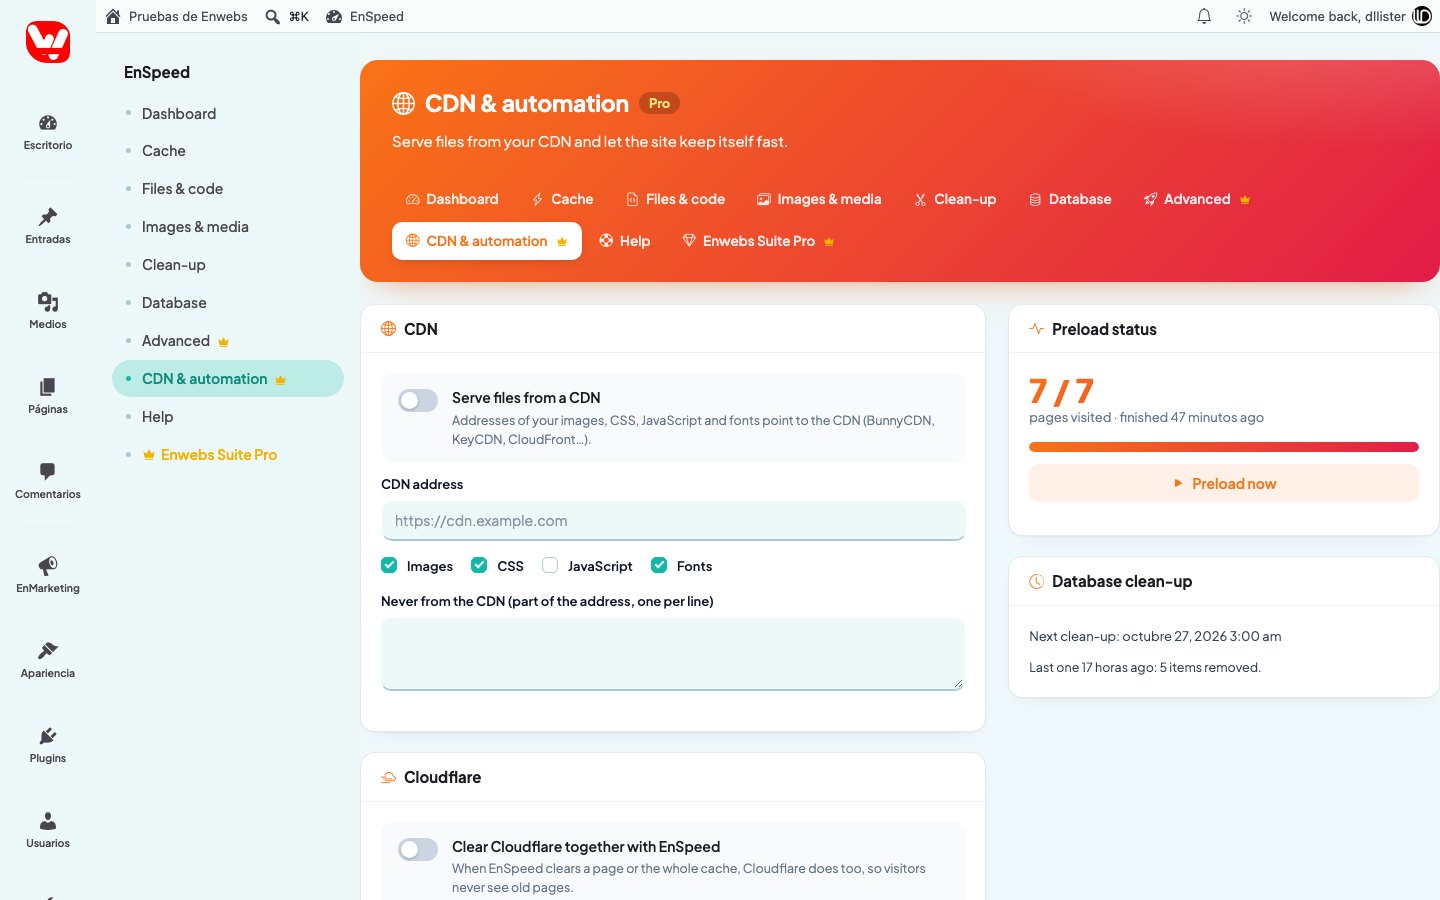
Task: Open the notifications bell icon
Action: point(1204,16)
